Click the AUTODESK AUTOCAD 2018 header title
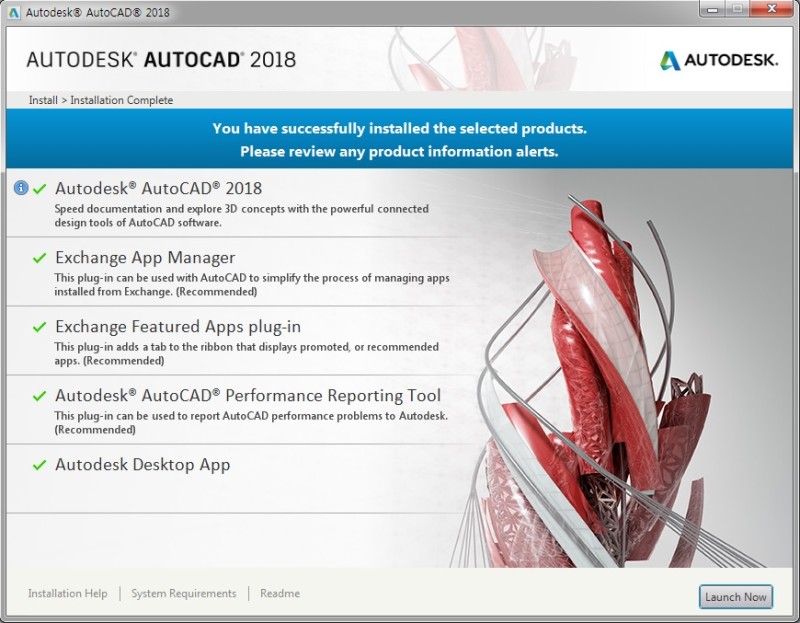Image resolution: width=800 pixels, height=623 pixels. click(x=161, y=60)
